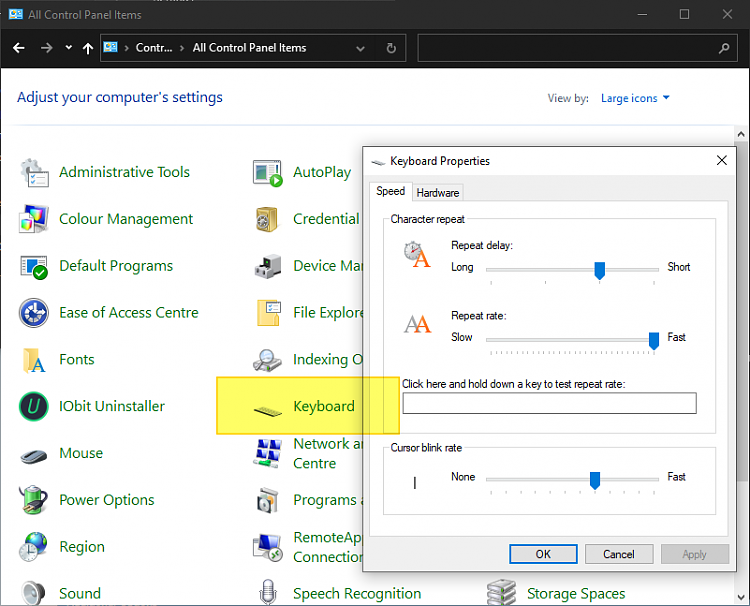Viewport: 750px width, 606px height.
Task: Refresh the Control Panel view
Action: point(391,48)
